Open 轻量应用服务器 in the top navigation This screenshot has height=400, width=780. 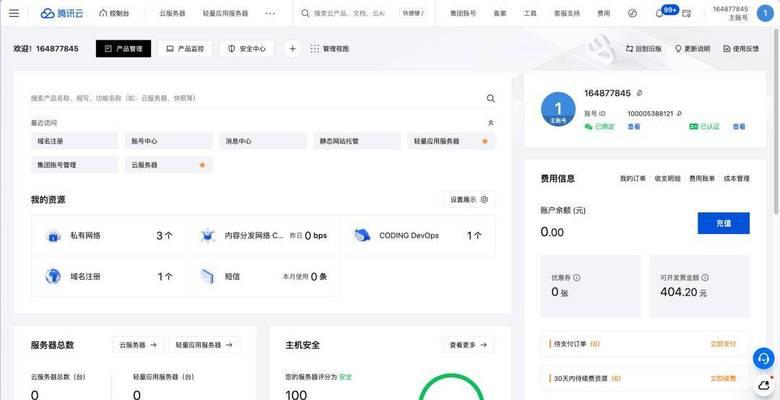click(225, 13)
